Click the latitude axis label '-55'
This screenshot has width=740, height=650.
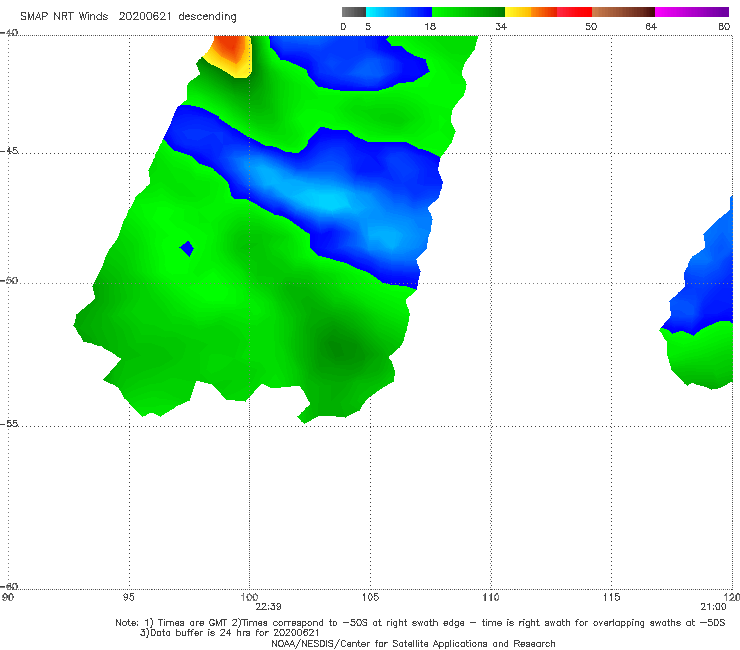pyautogui.click(x=9, y=423)
